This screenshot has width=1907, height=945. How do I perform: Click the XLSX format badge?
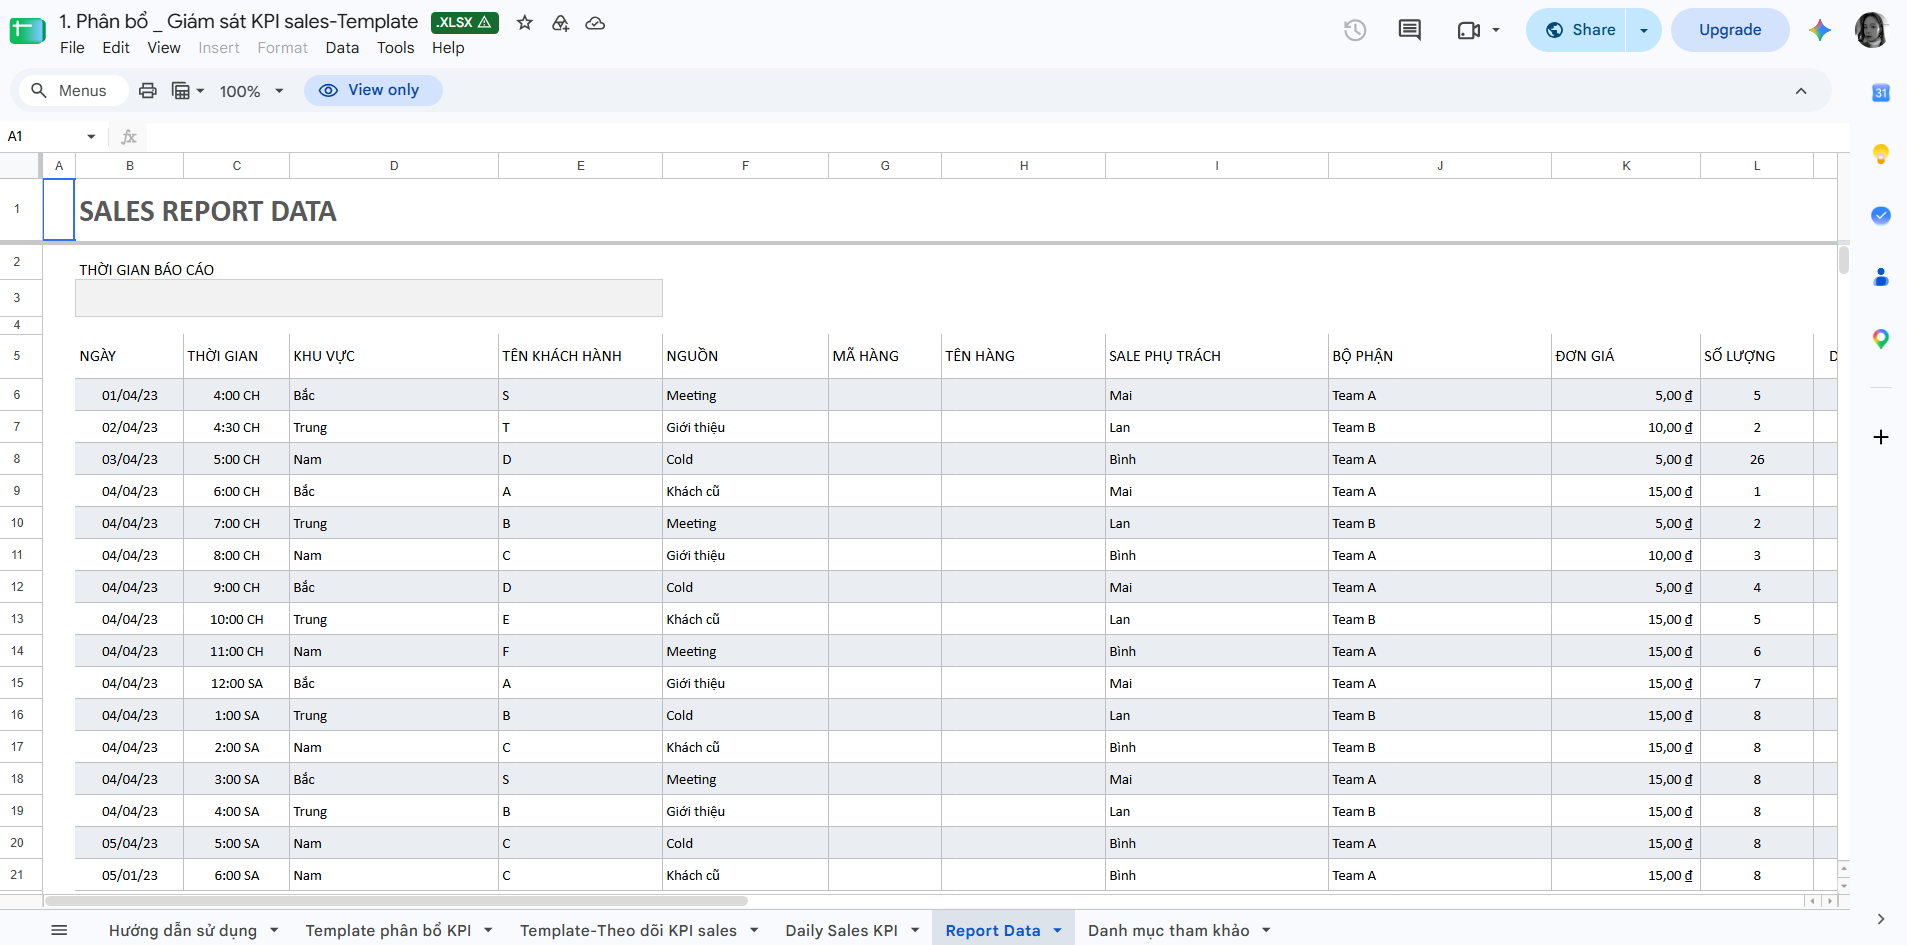(x=464, y=22)
